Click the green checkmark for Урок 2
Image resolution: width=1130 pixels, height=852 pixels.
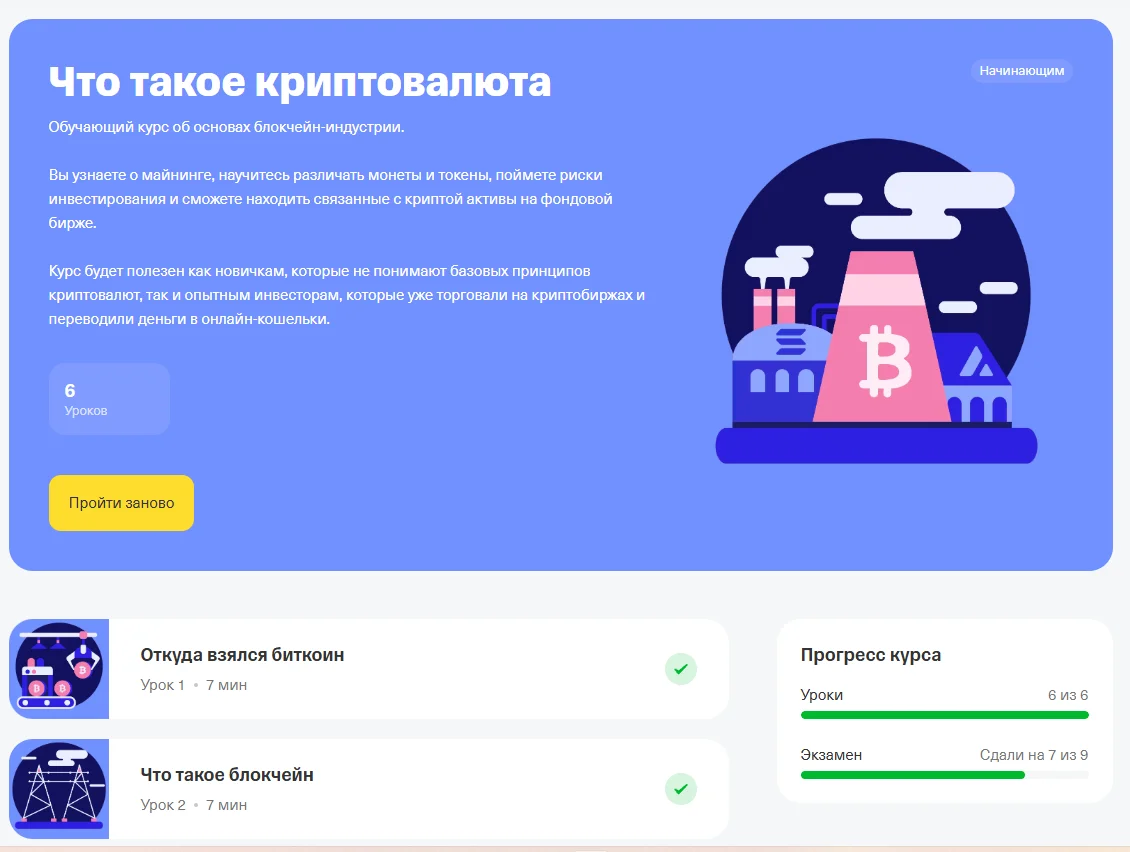[680, 789]
